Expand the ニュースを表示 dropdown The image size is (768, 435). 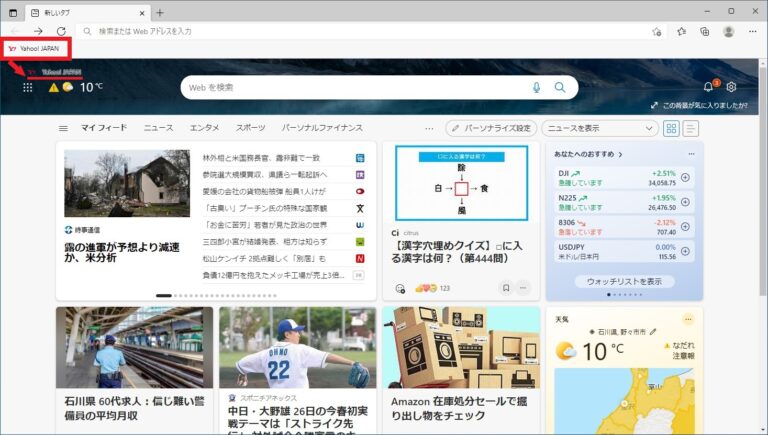pyautogui.click(x=600, y=128)
